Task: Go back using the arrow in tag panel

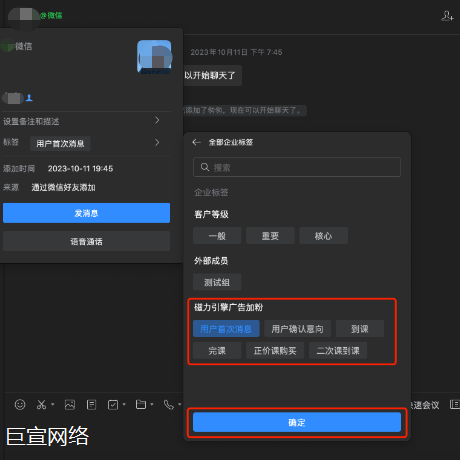Action: point(196,142)
